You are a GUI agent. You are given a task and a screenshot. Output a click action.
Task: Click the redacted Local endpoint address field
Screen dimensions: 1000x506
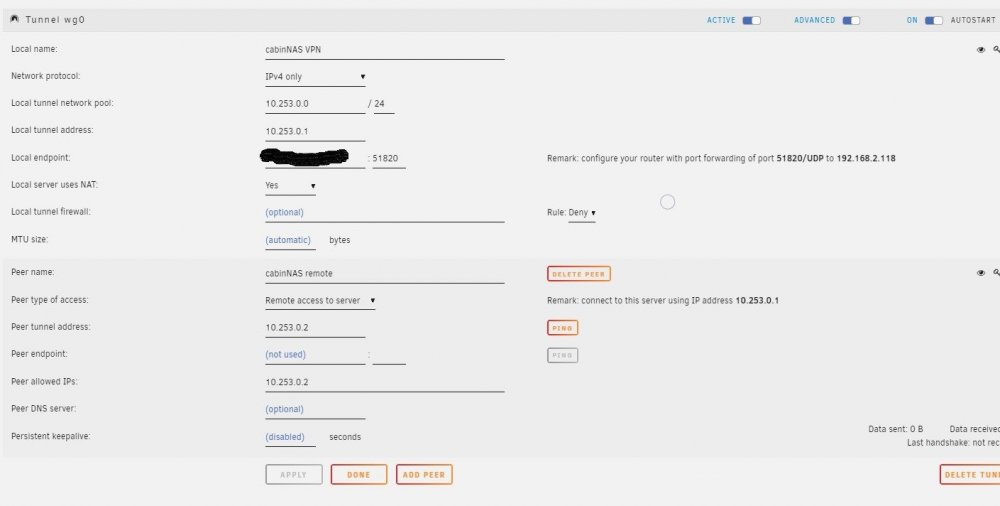[315, 158]
